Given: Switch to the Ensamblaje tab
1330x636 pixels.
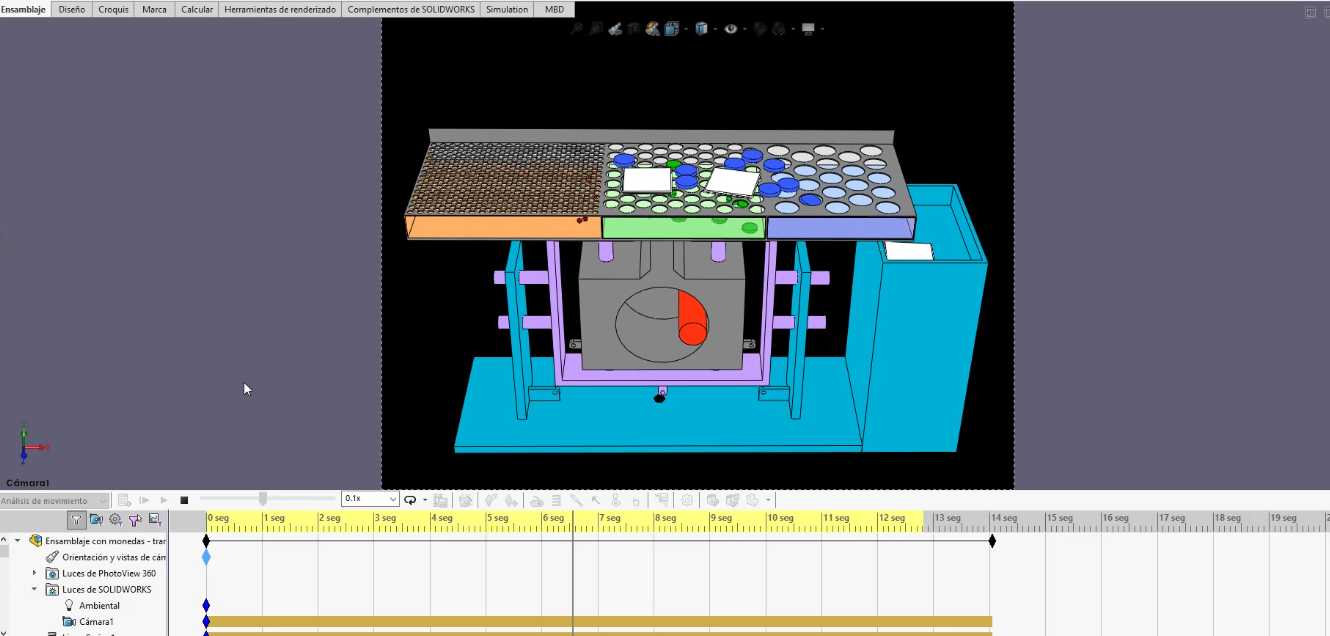Looking at the screenshot, I should (x=23, y=9).
